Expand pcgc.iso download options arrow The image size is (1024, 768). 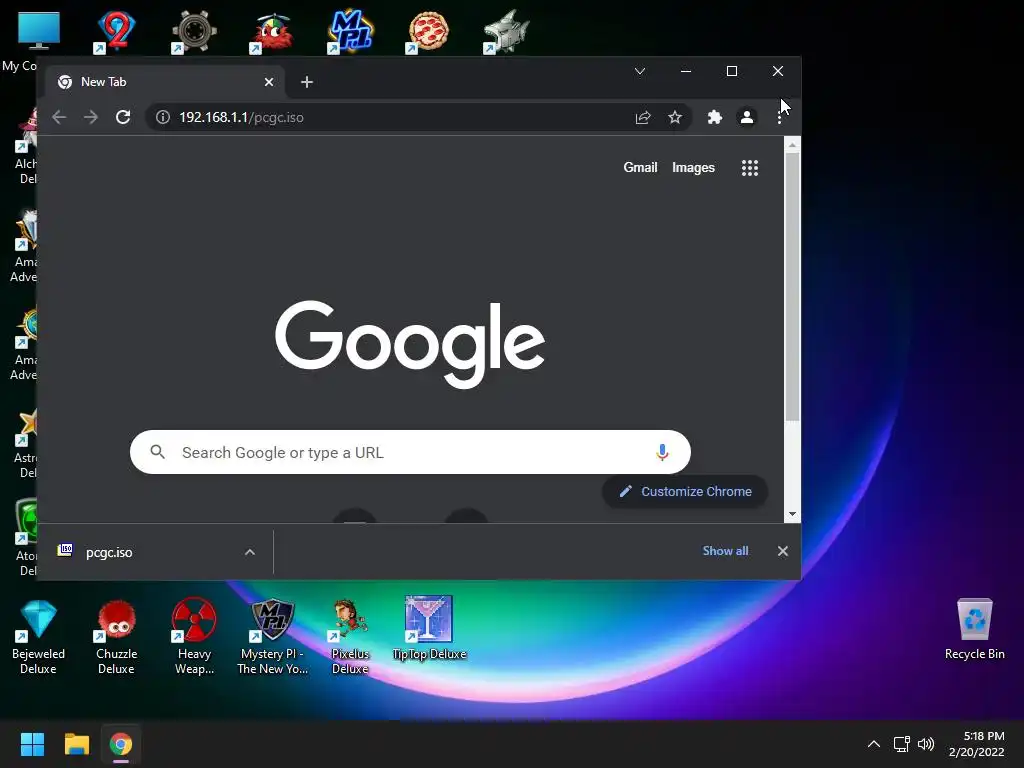tap(249, 552)
